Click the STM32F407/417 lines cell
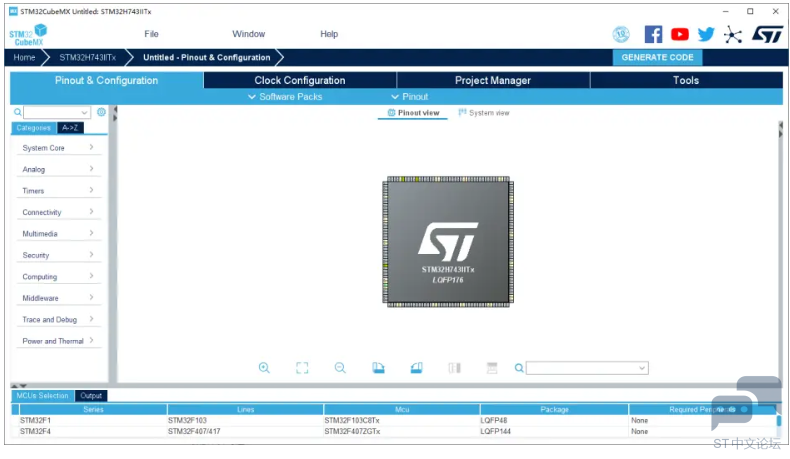This screenshot has height=459, width=790. (x=245, y=431)
